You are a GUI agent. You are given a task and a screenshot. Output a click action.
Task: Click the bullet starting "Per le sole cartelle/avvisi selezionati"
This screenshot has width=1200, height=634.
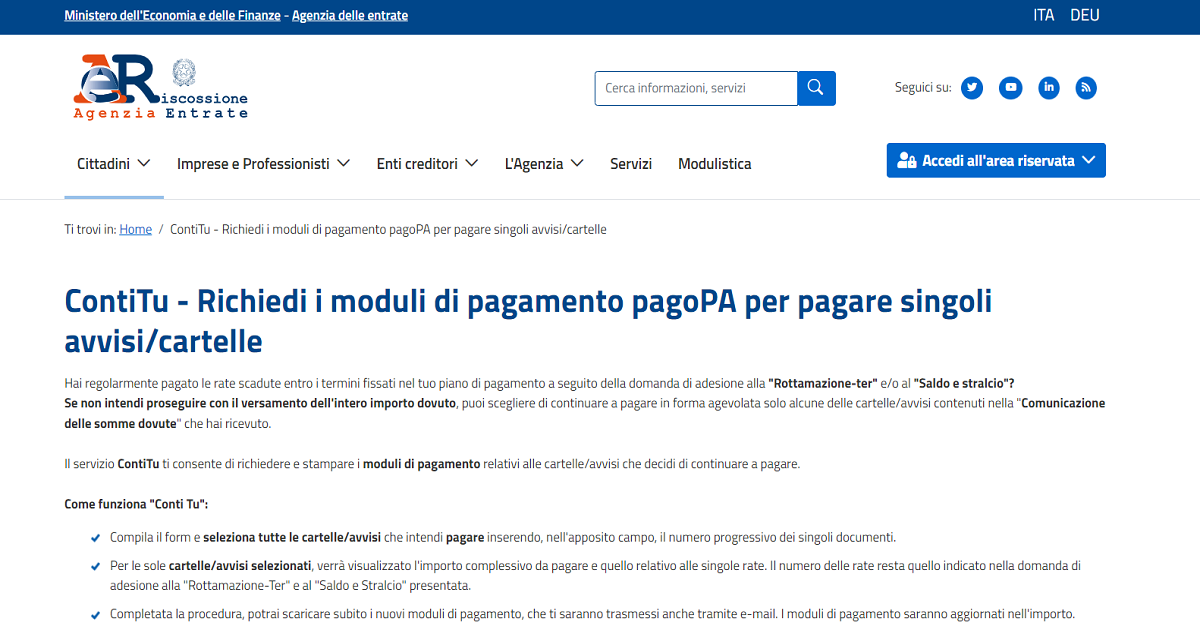595,576
